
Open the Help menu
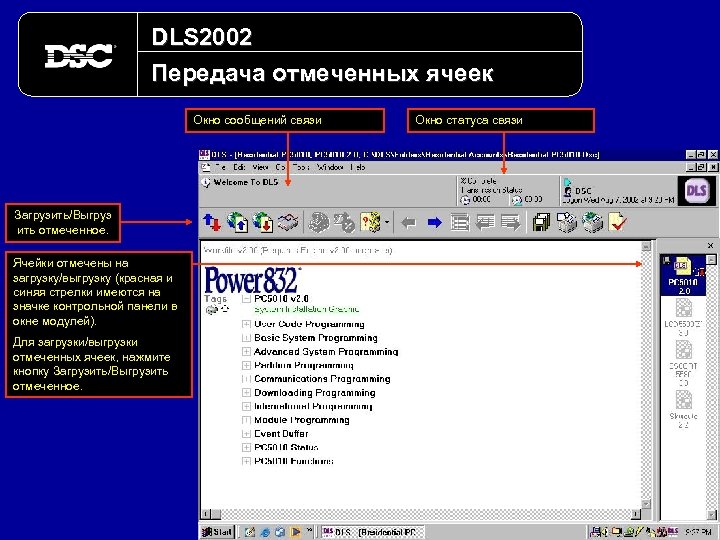(358, 167)
